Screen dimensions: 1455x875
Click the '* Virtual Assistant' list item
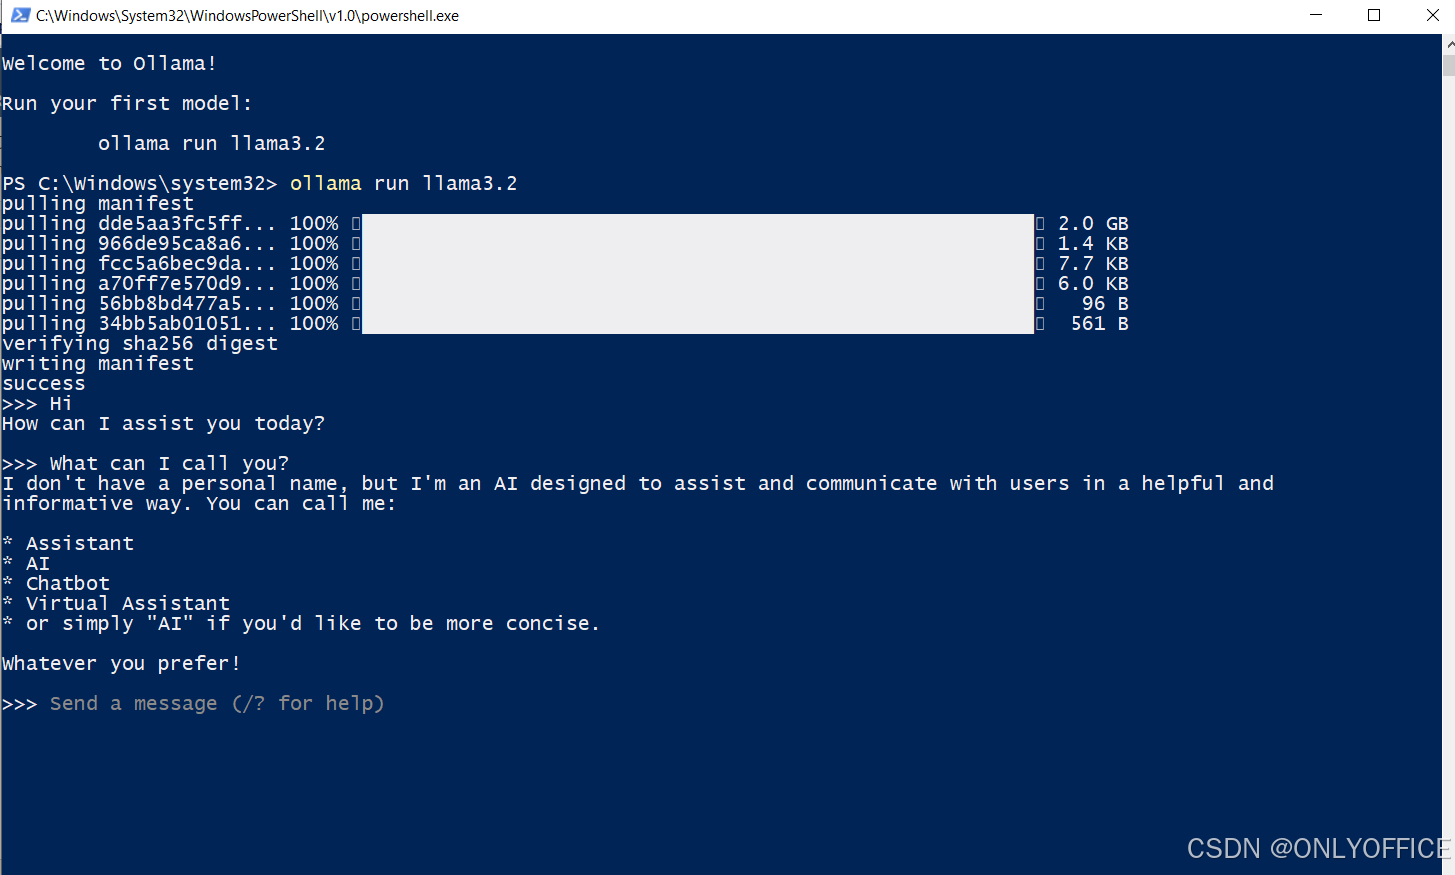(x=116, y=603)
